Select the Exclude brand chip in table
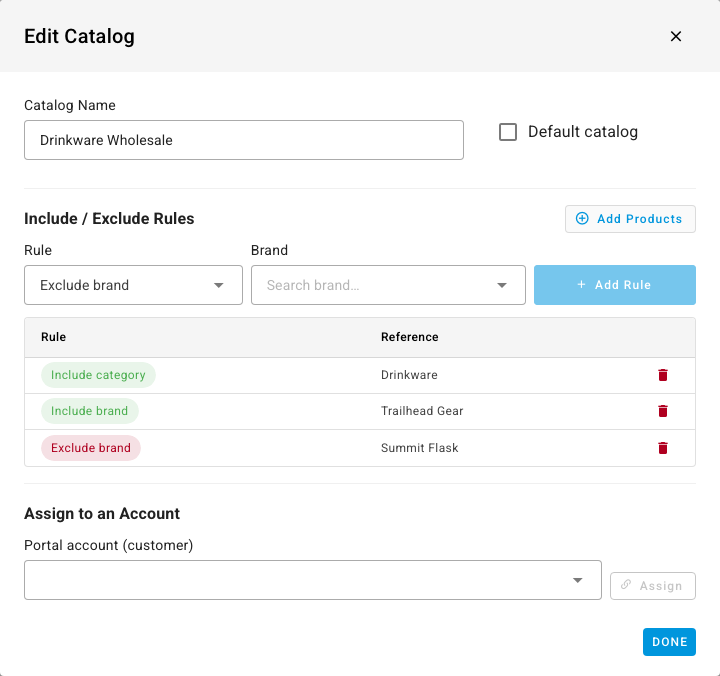Viewport: 720px width, 676px height. pyautogui.click(x=91, y=448)
